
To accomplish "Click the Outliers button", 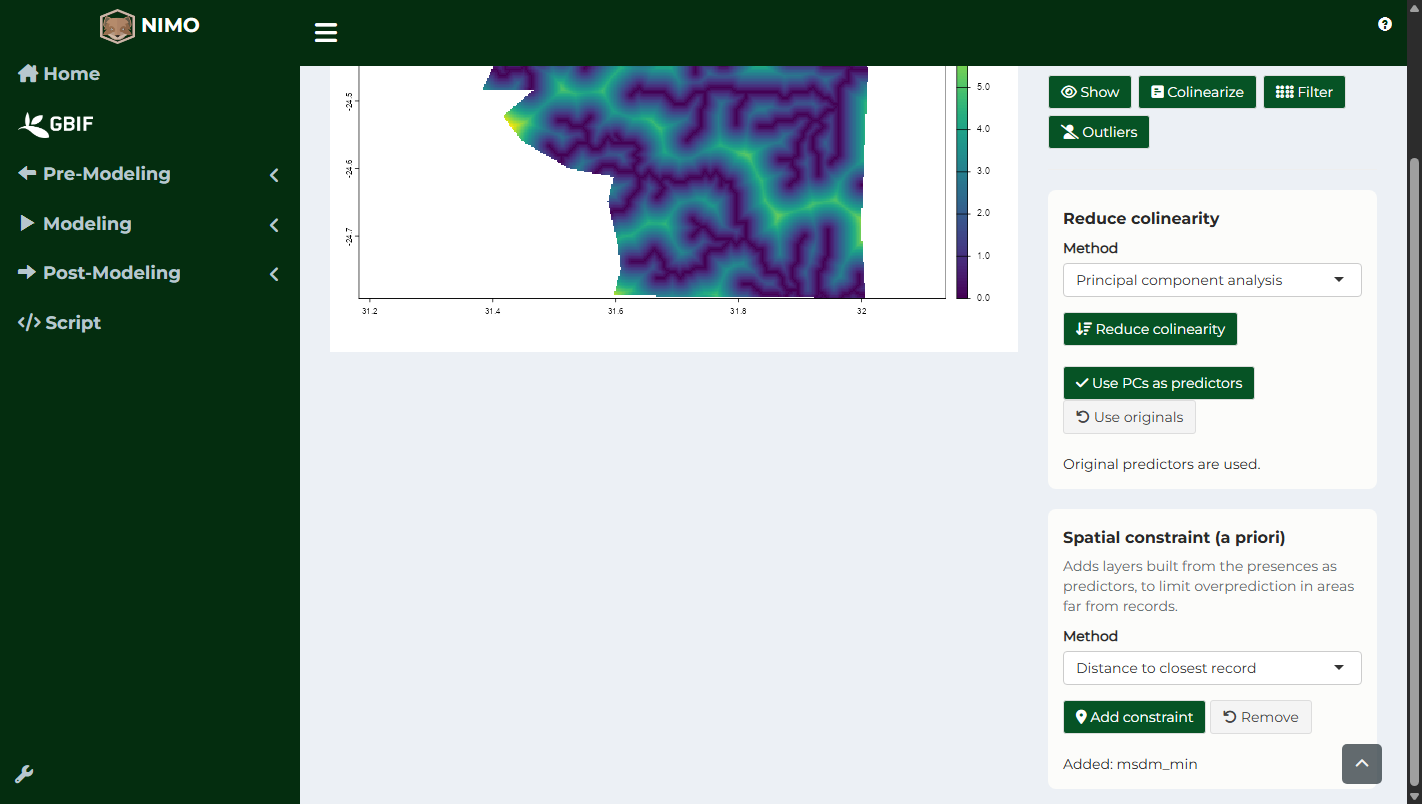I will click(1099, 132).
